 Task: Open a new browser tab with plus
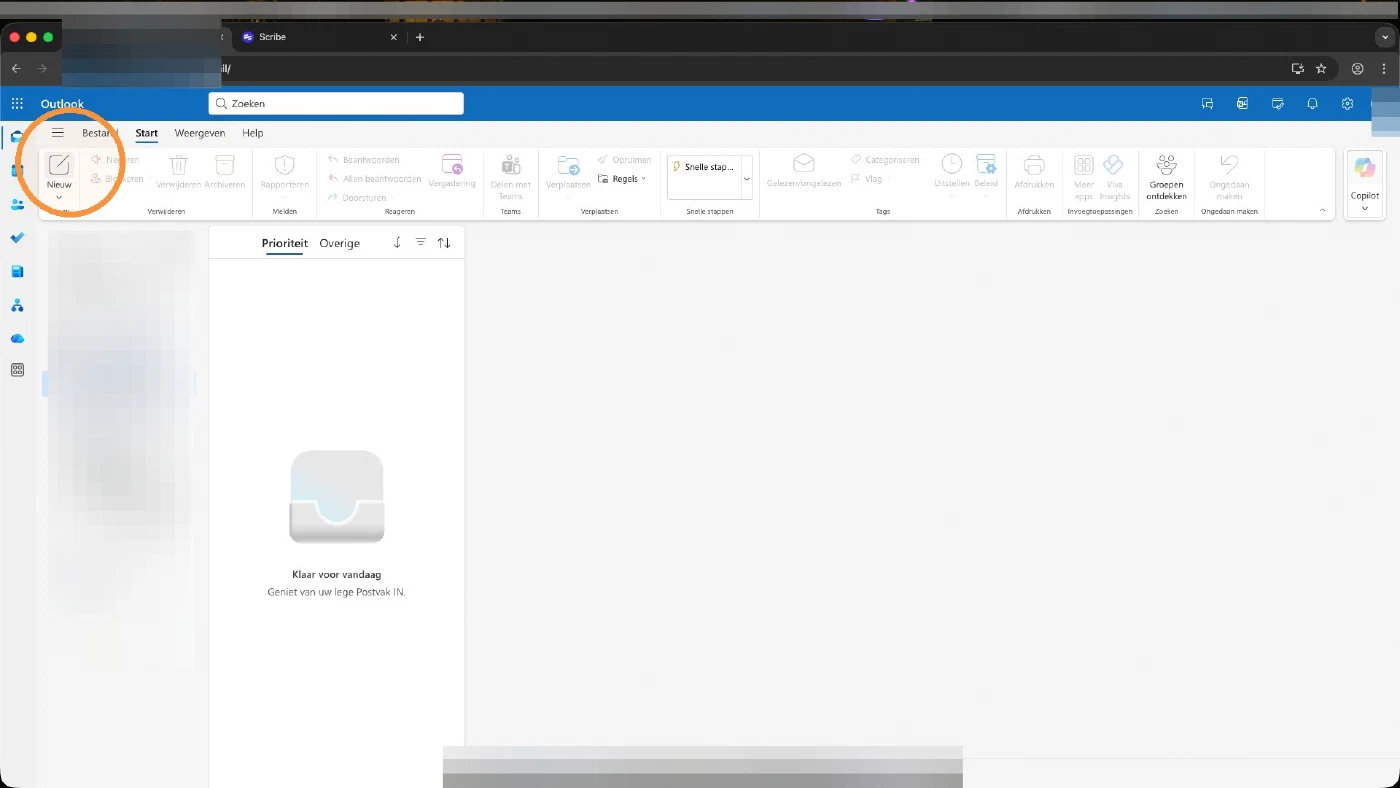coord(420,37)
